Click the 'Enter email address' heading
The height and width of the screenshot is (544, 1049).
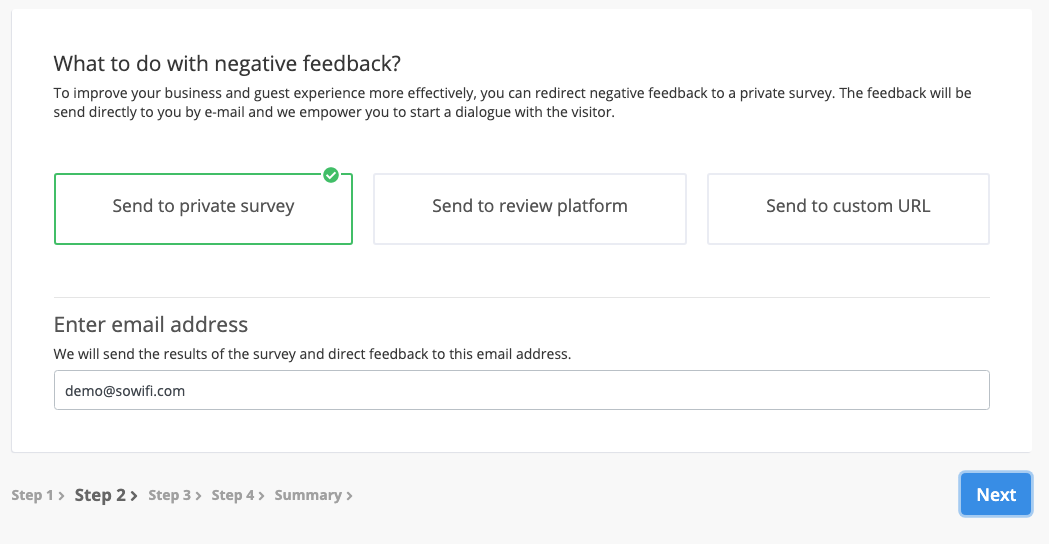pos(151,325)
